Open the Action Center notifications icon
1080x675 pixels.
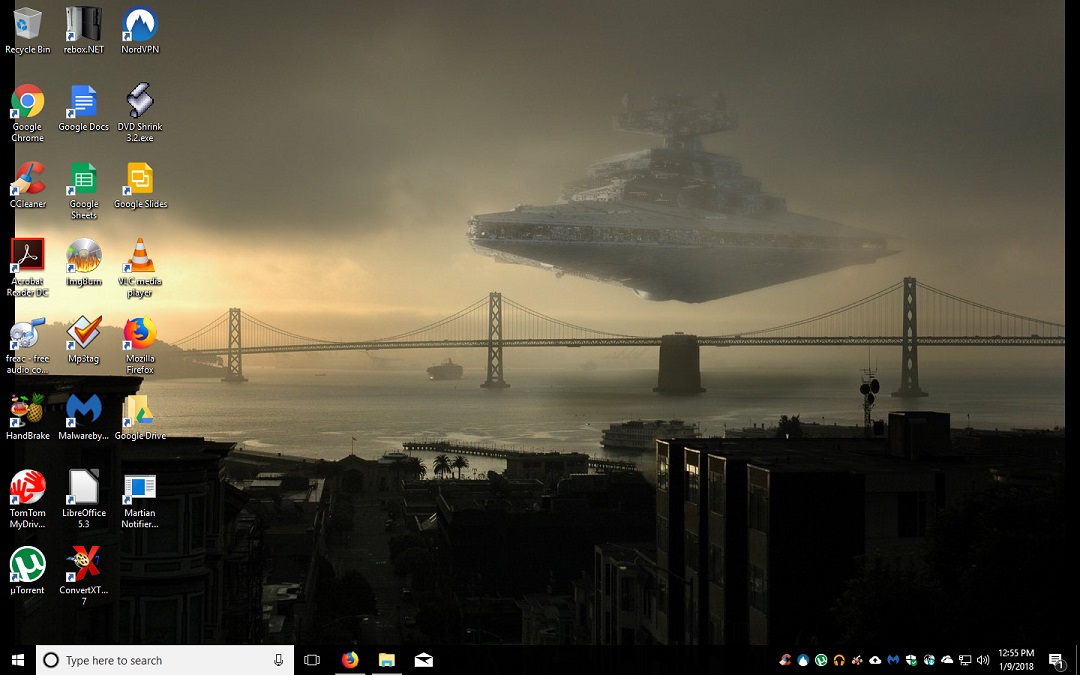(x=1055, y=660)
